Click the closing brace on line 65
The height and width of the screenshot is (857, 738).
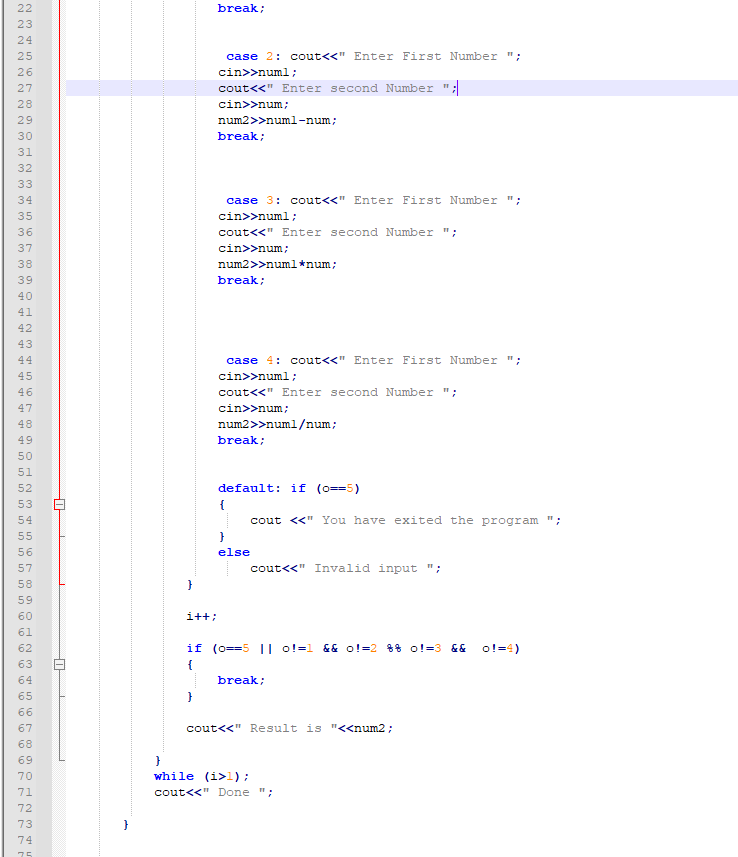[x=190, y=697]
